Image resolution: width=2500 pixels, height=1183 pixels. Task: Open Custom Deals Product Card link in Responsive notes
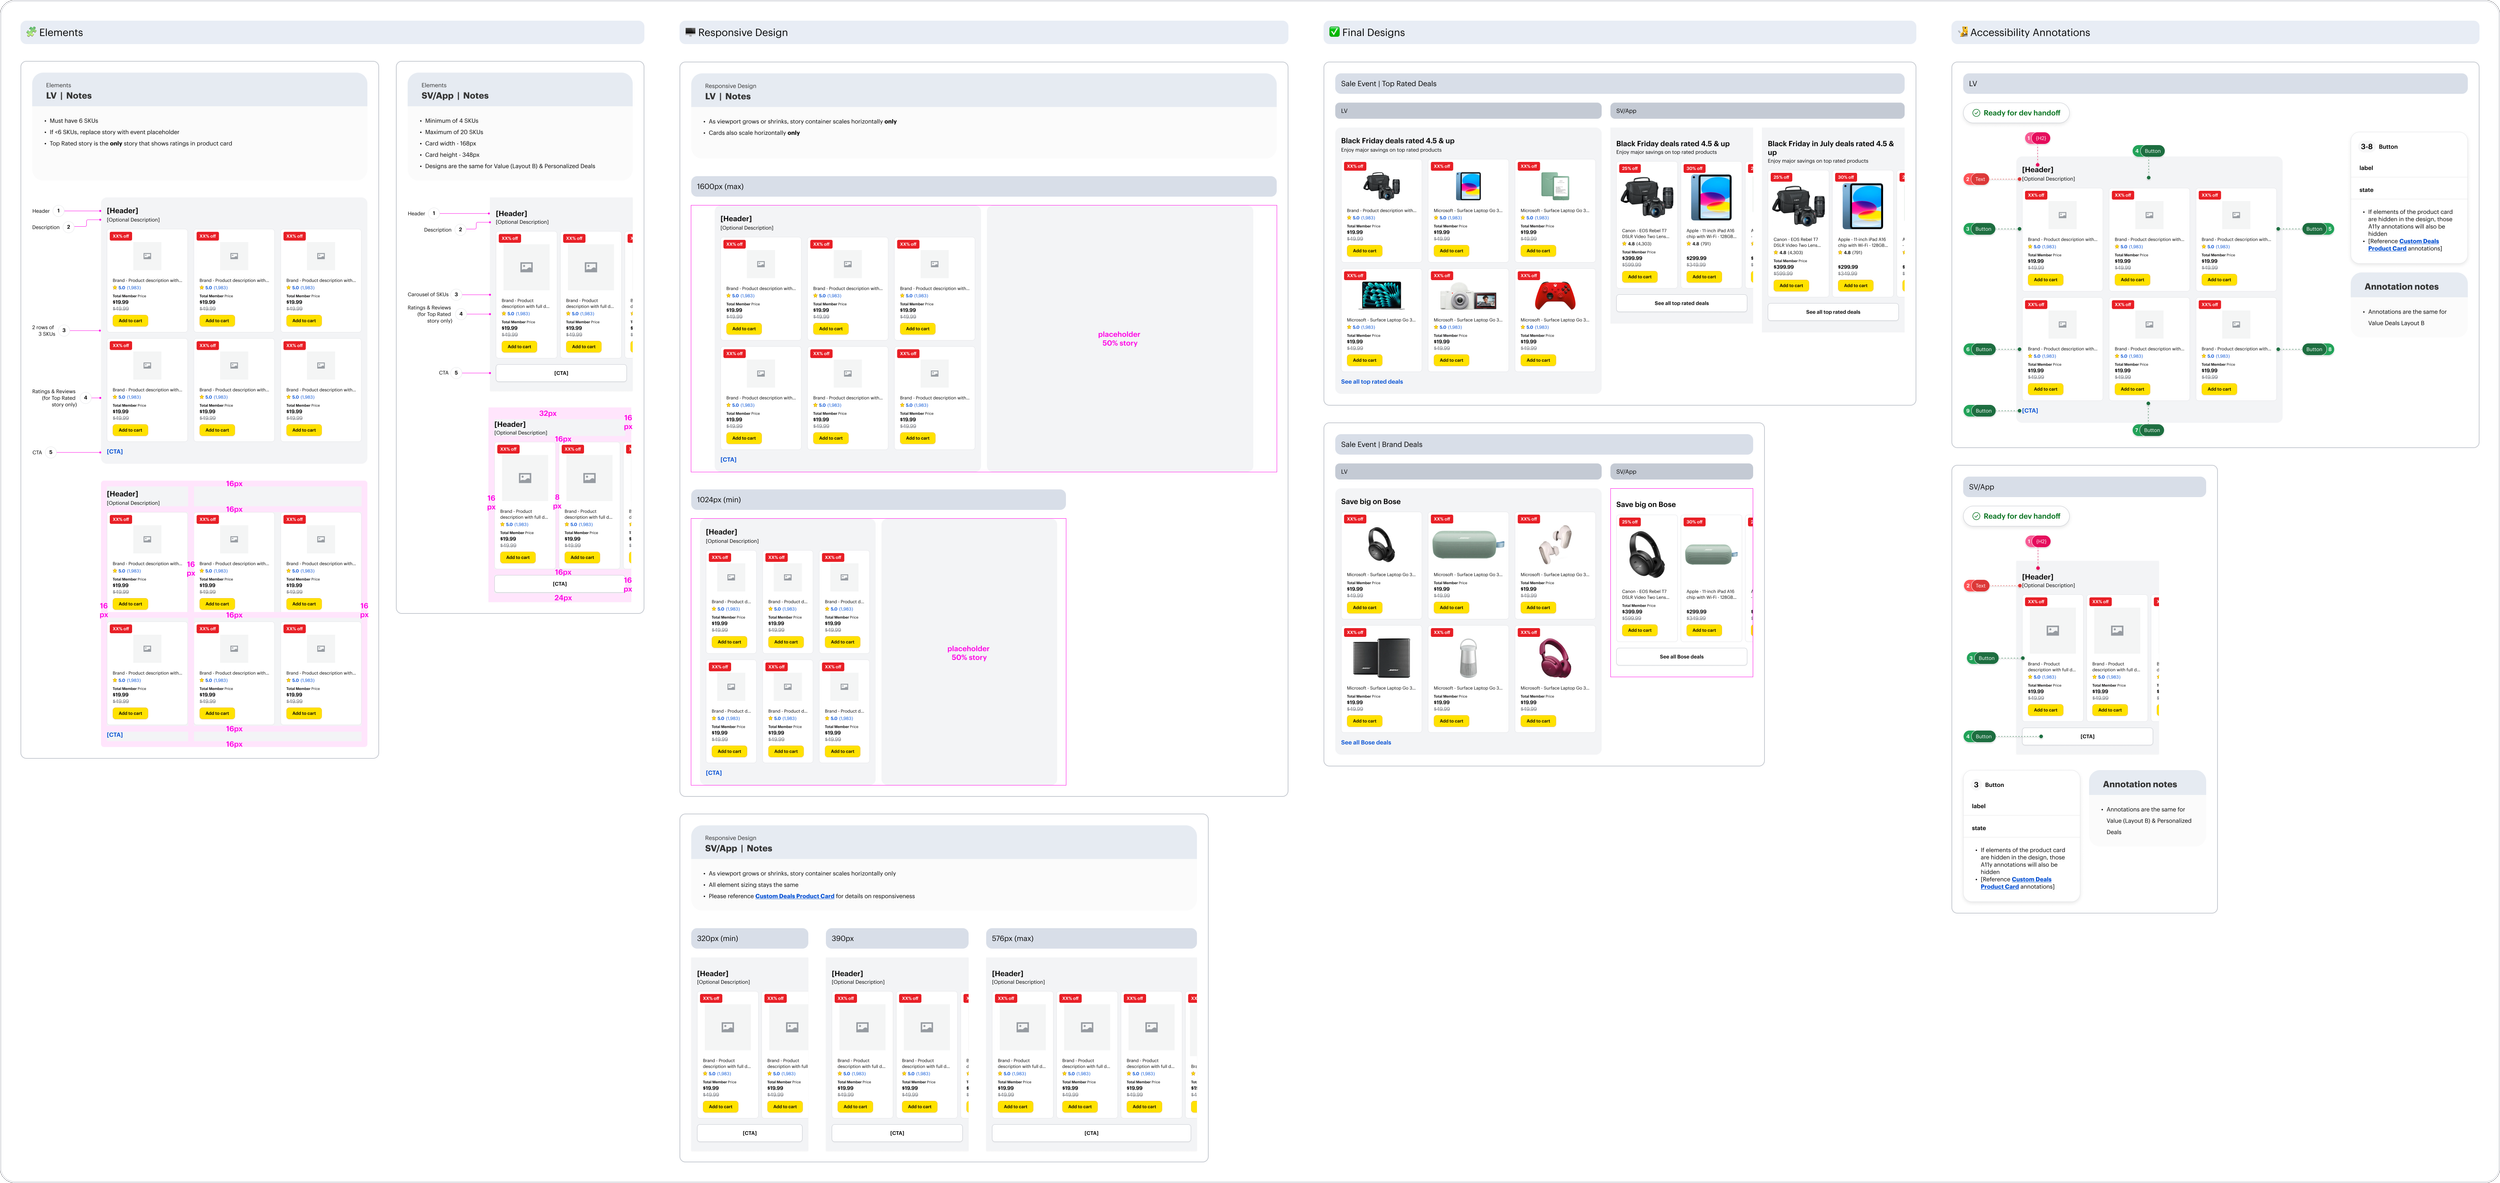pos(794,896)
